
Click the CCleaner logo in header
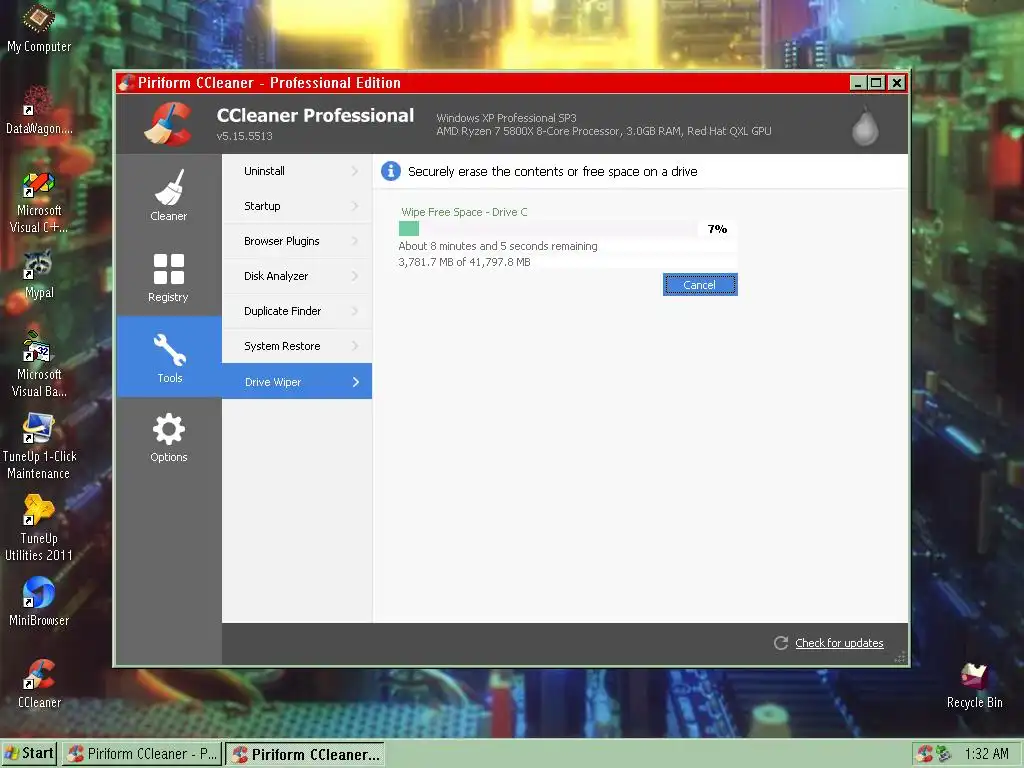coord(168,123)
